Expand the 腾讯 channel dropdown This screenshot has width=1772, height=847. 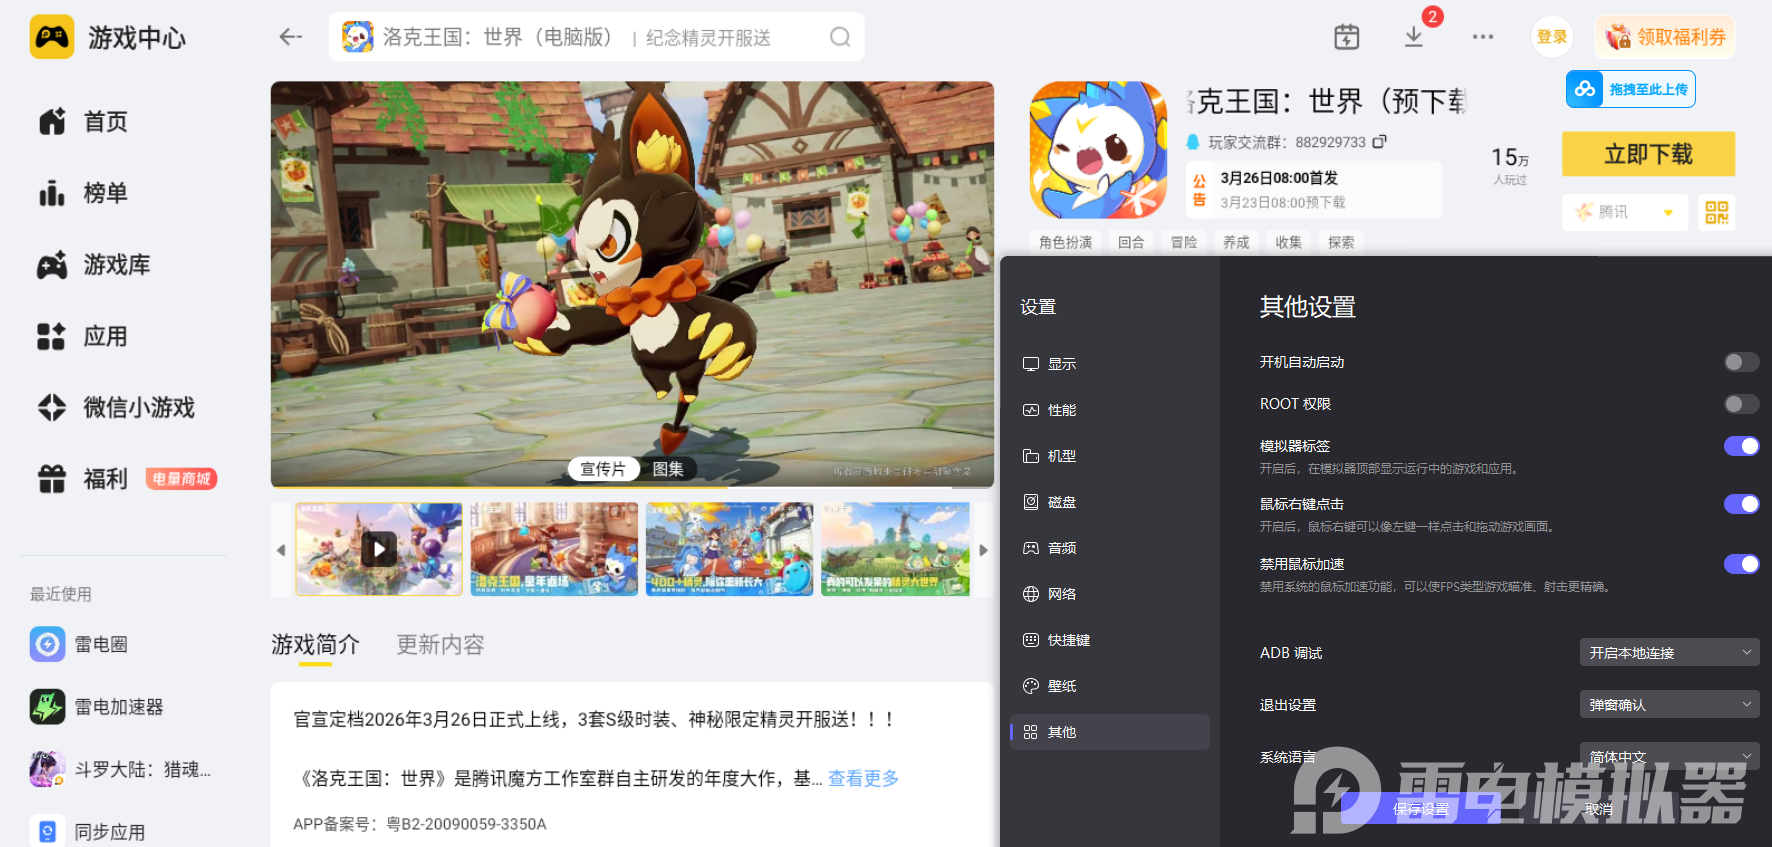click(x=1625, y=212)
